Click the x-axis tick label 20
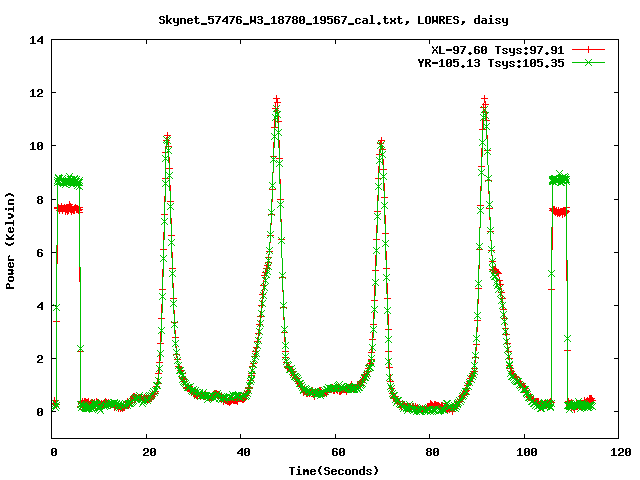Viewport: 640px width, 480px height. 147,451
